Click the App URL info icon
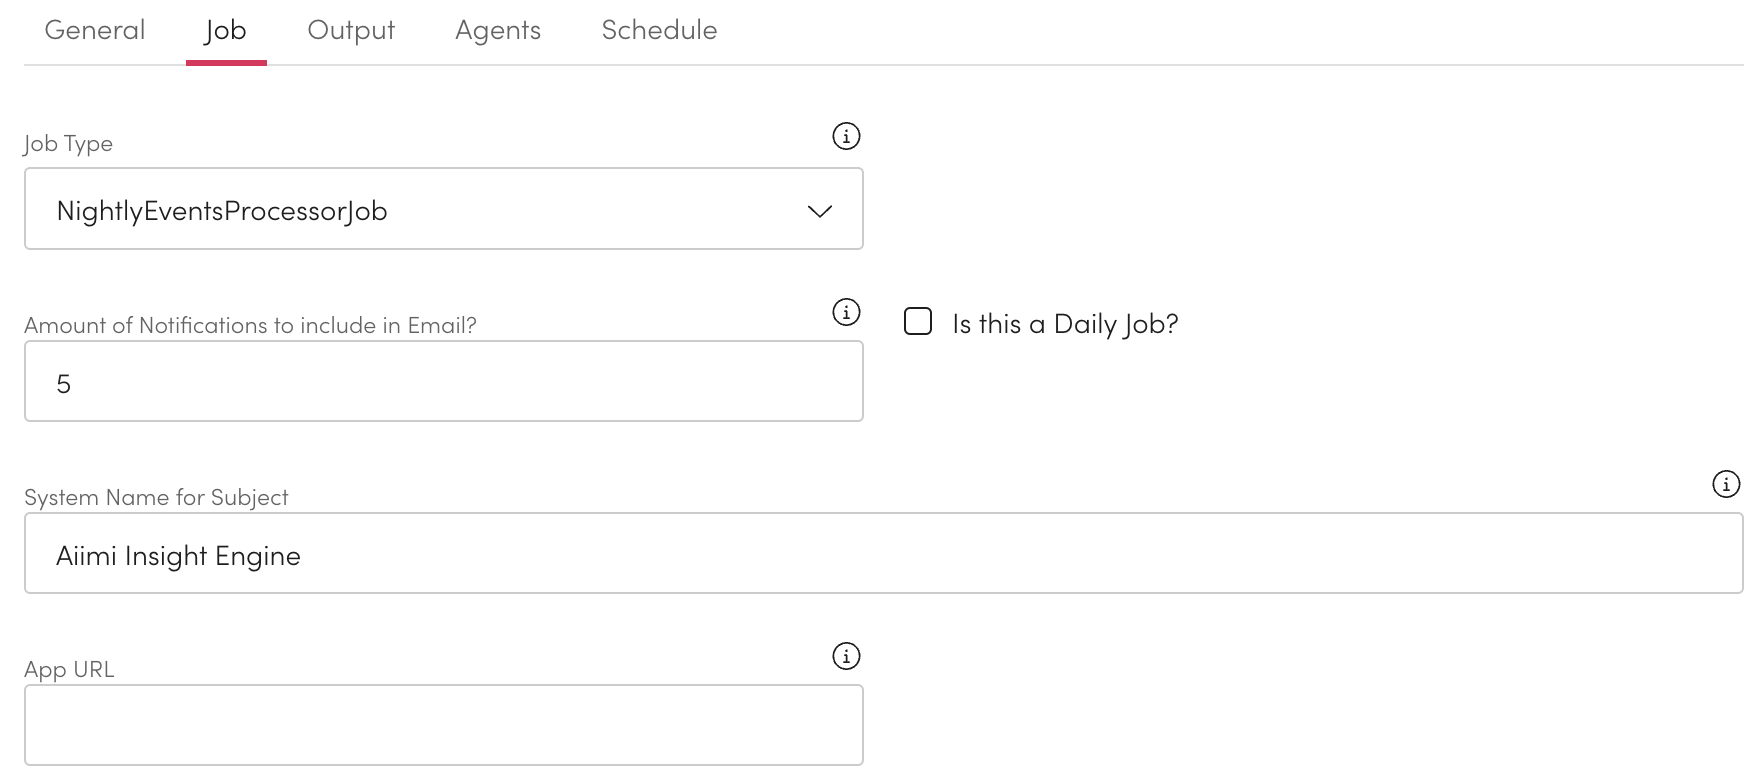Screen dimensions: 1758x782 846,656
